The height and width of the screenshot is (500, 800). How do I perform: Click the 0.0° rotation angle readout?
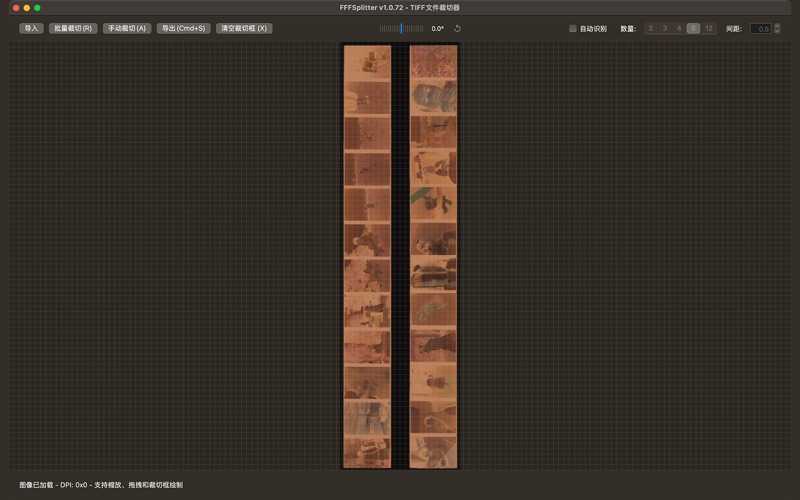437,29
